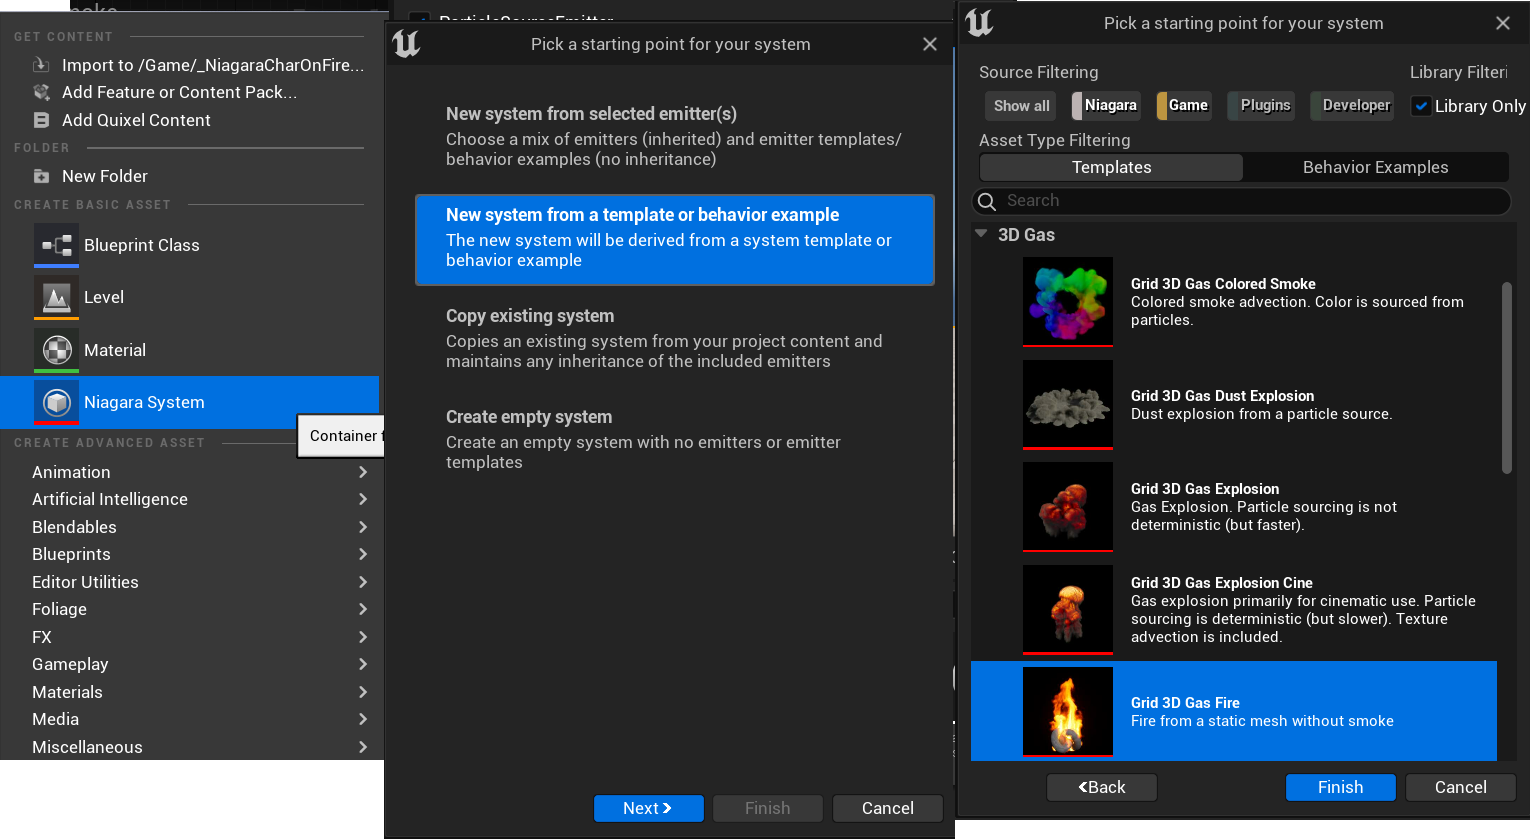This screenshot has height=839, width=1530.
Task: Select the Grid 3D Gas Explosion Cine thumbnail
Action: pos(1068,610)
